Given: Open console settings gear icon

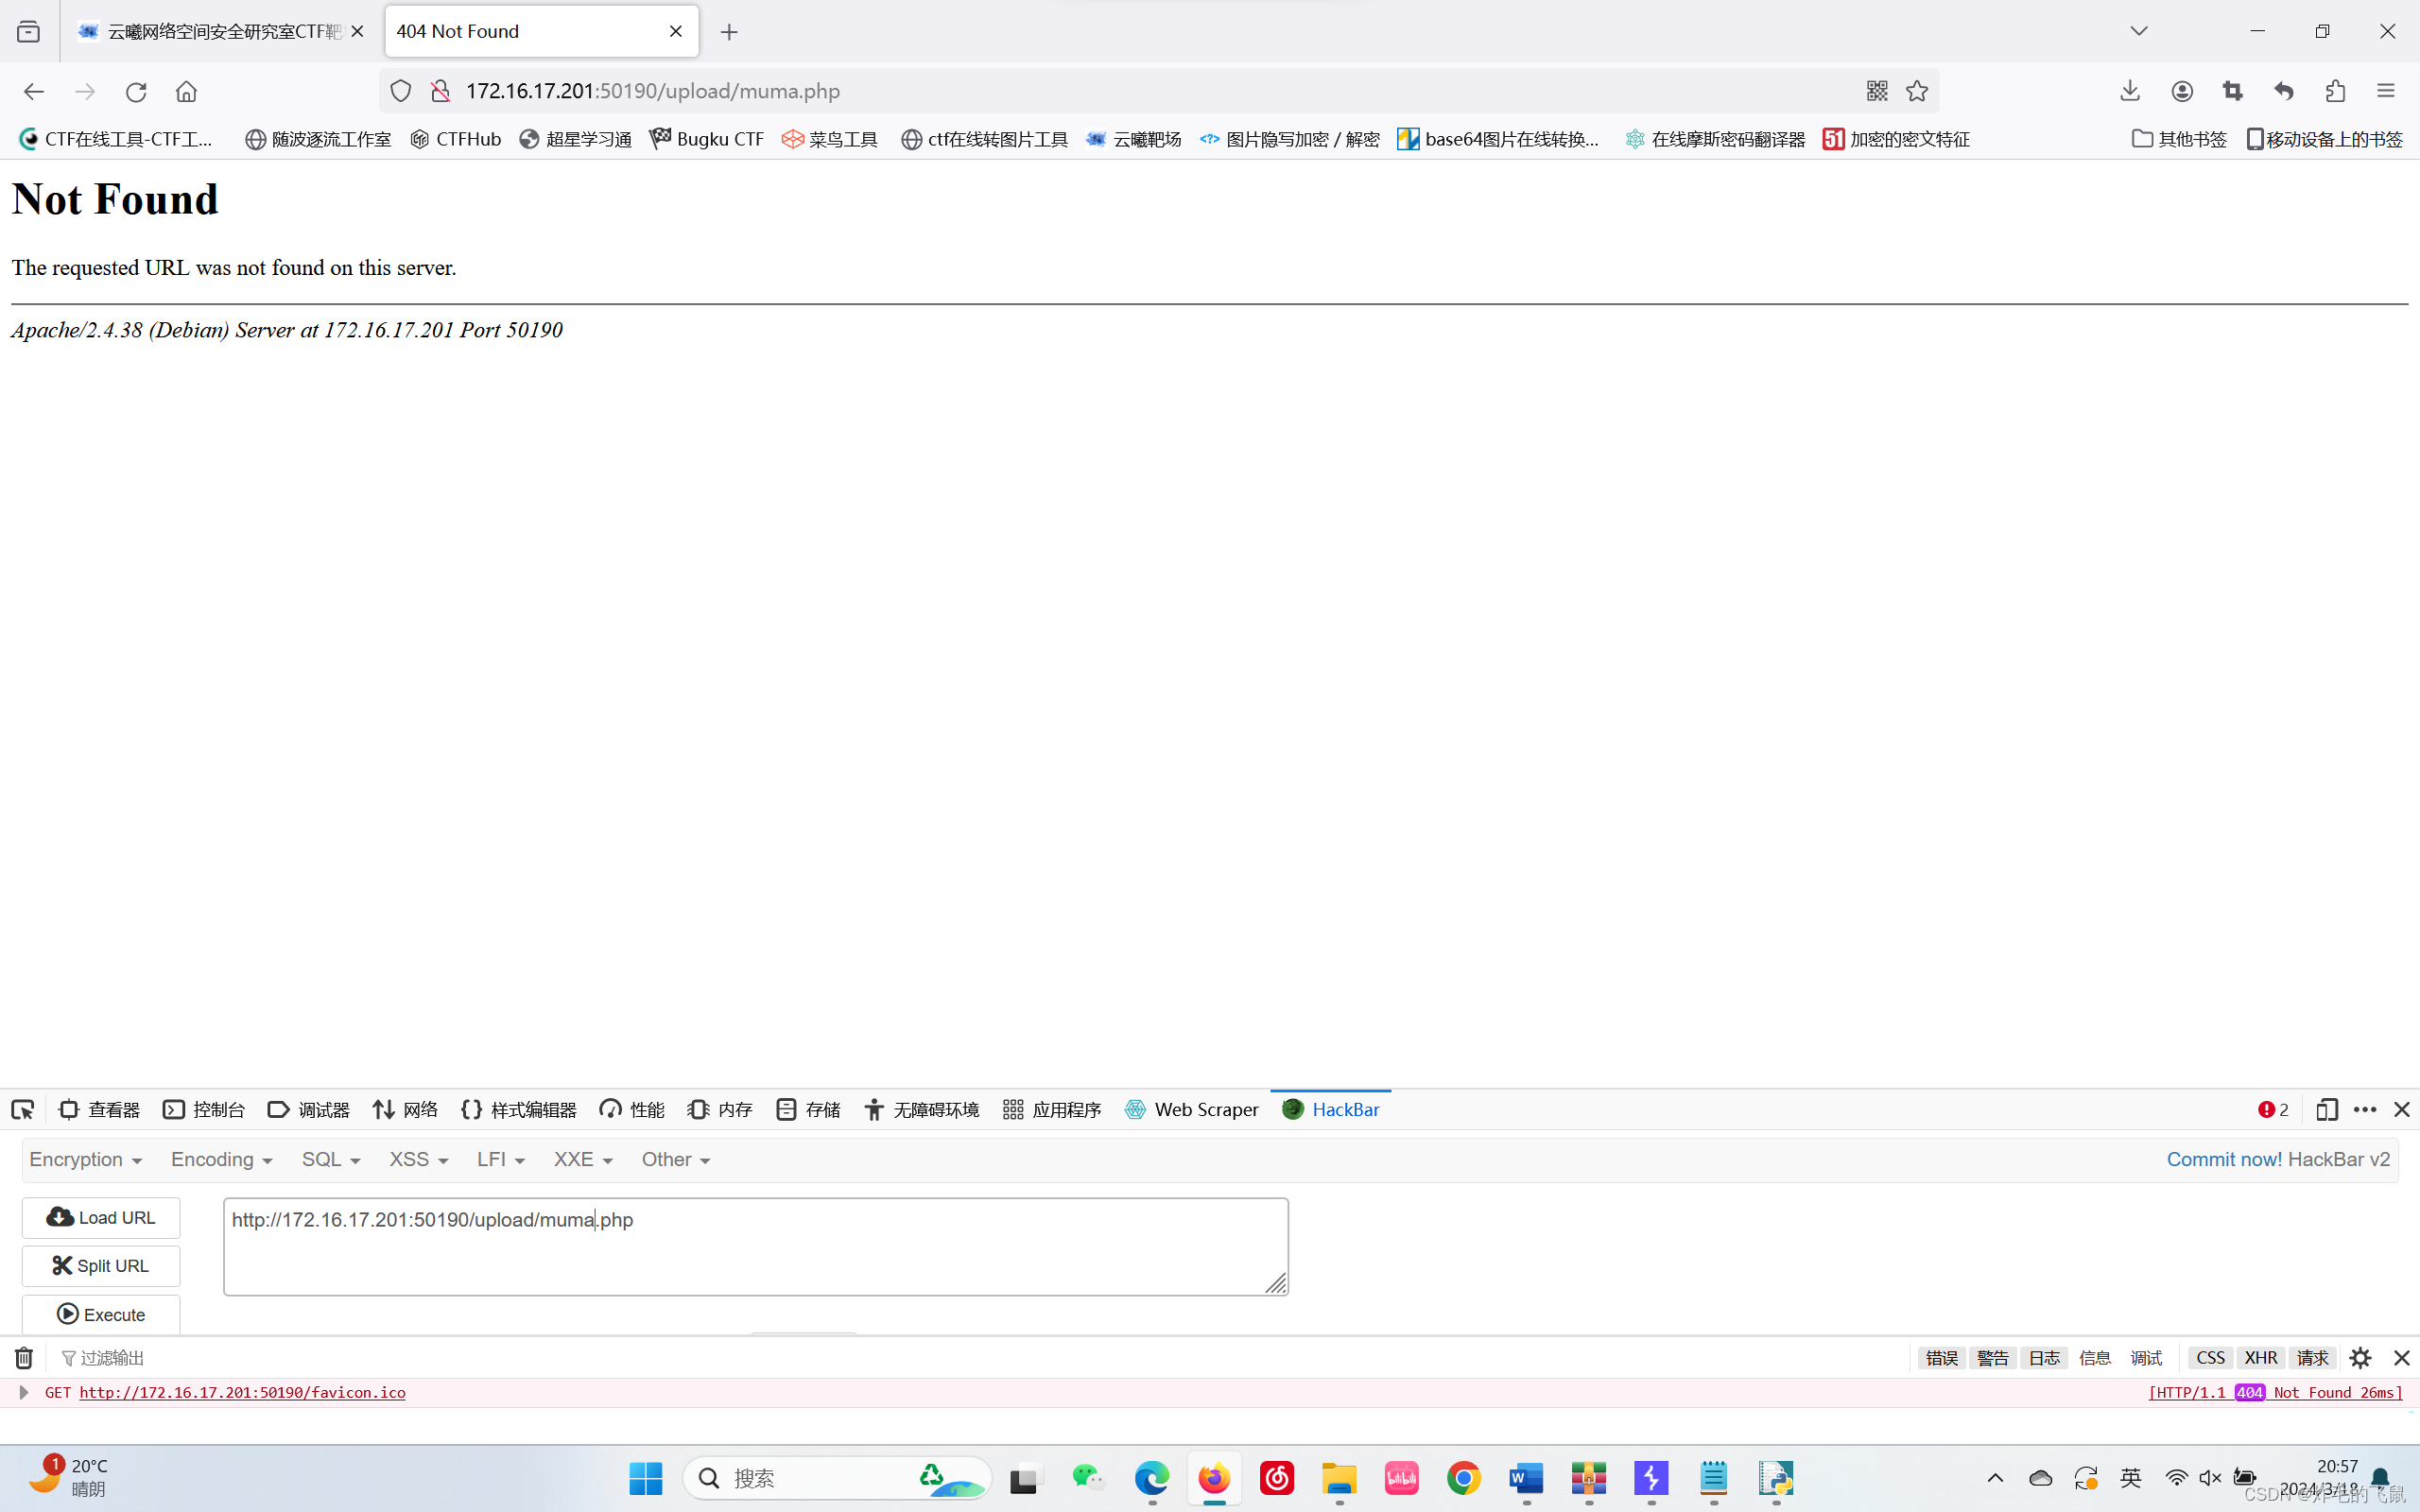Looking at the screenshot, I should pyautogui.click(x=2360, y=1357).
